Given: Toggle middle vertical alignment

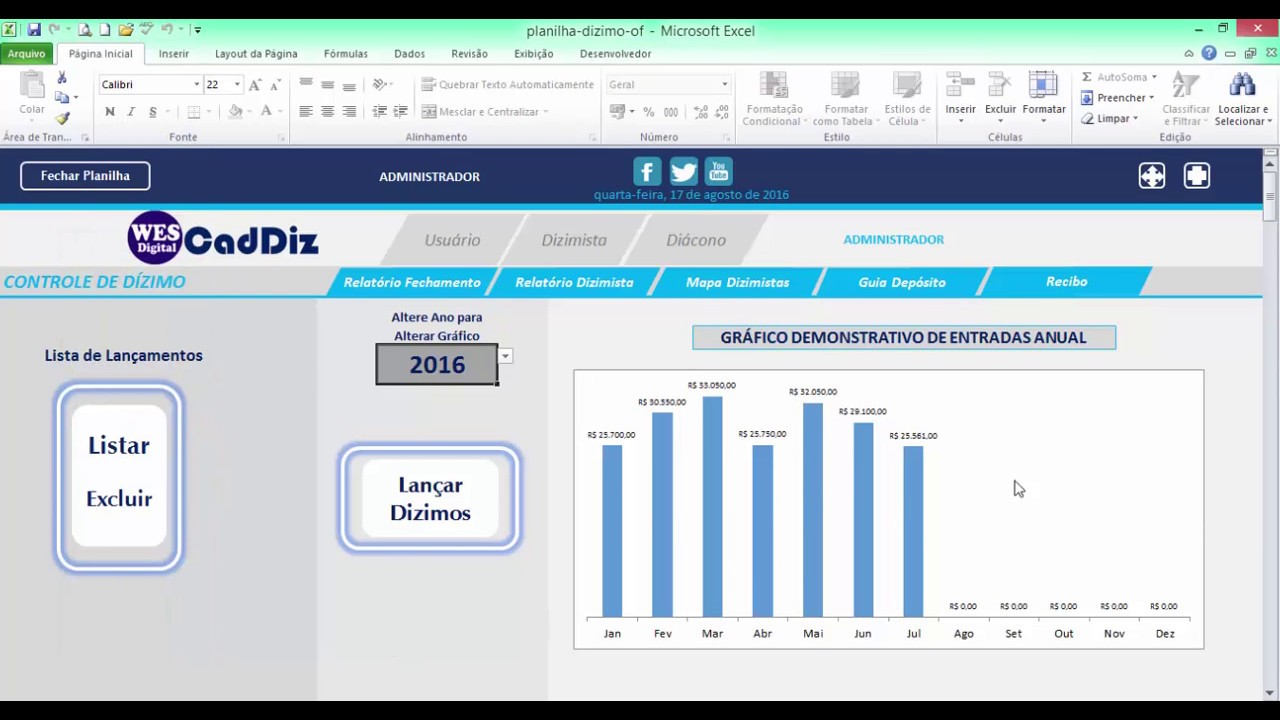Looking at the screenshot, I should click(x=327, y=85).
